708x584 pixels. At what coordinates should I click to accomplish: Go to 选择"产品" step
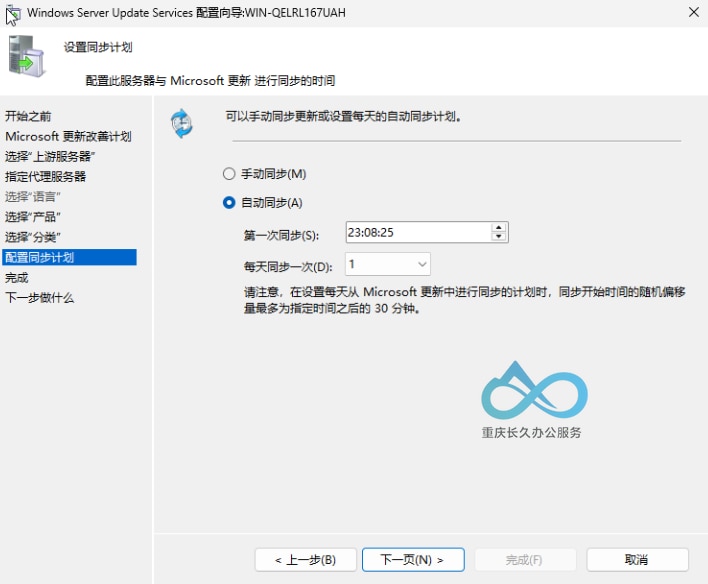[33, 217]
